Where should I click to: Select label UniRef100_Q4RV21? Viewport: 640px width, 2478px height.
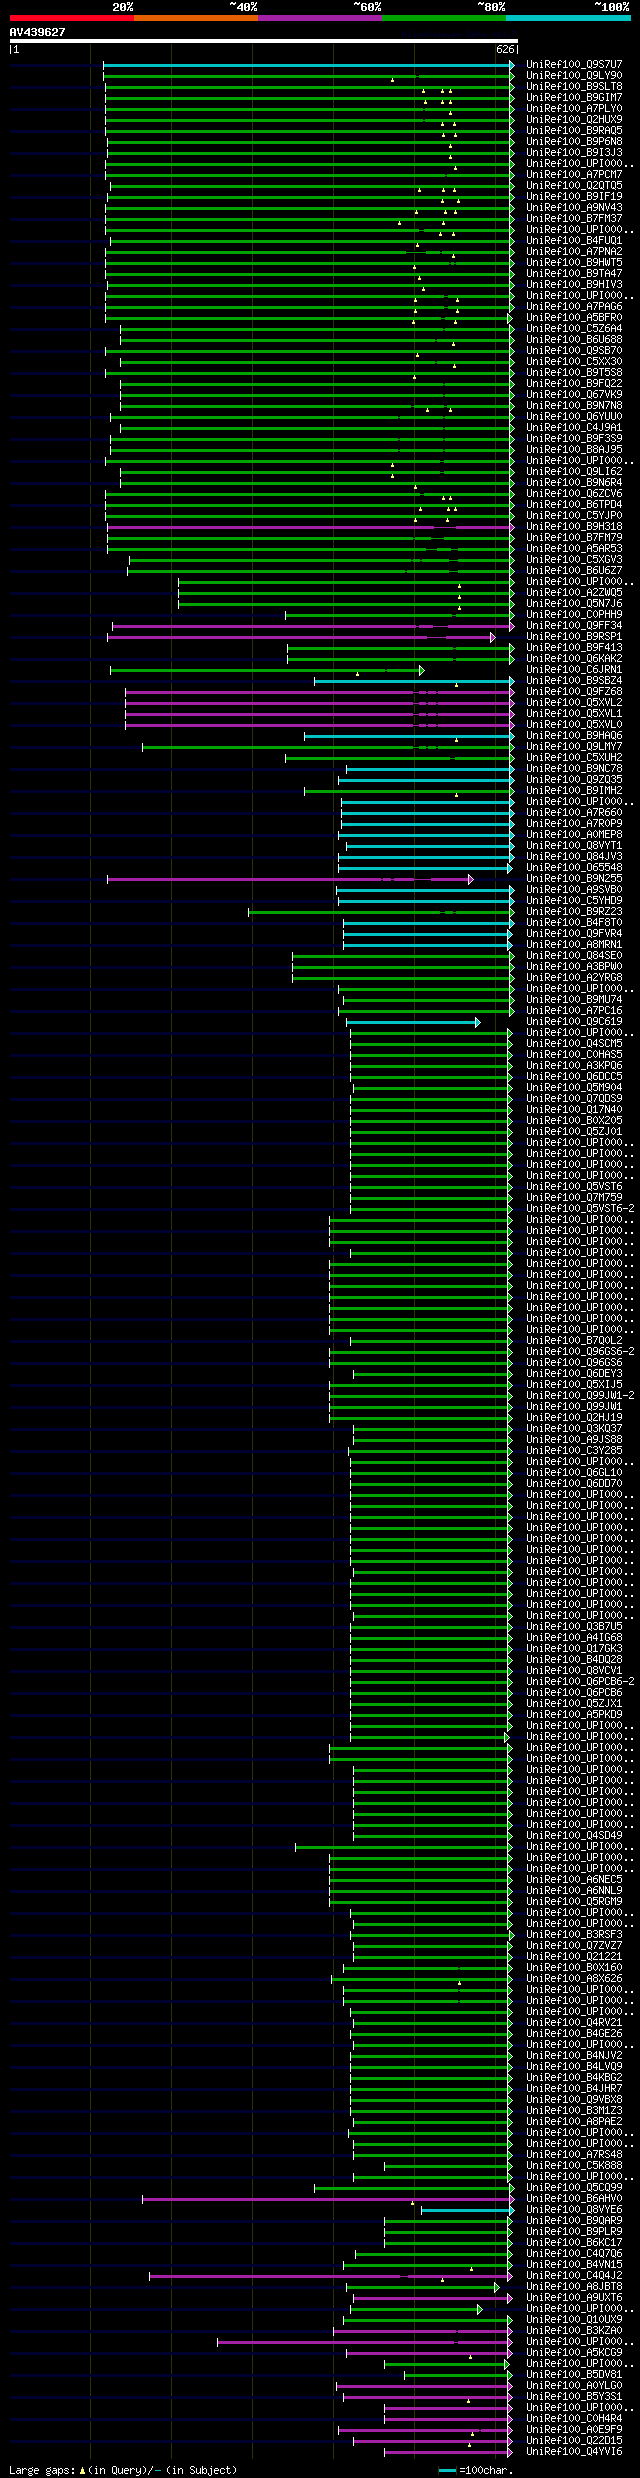574,2023
